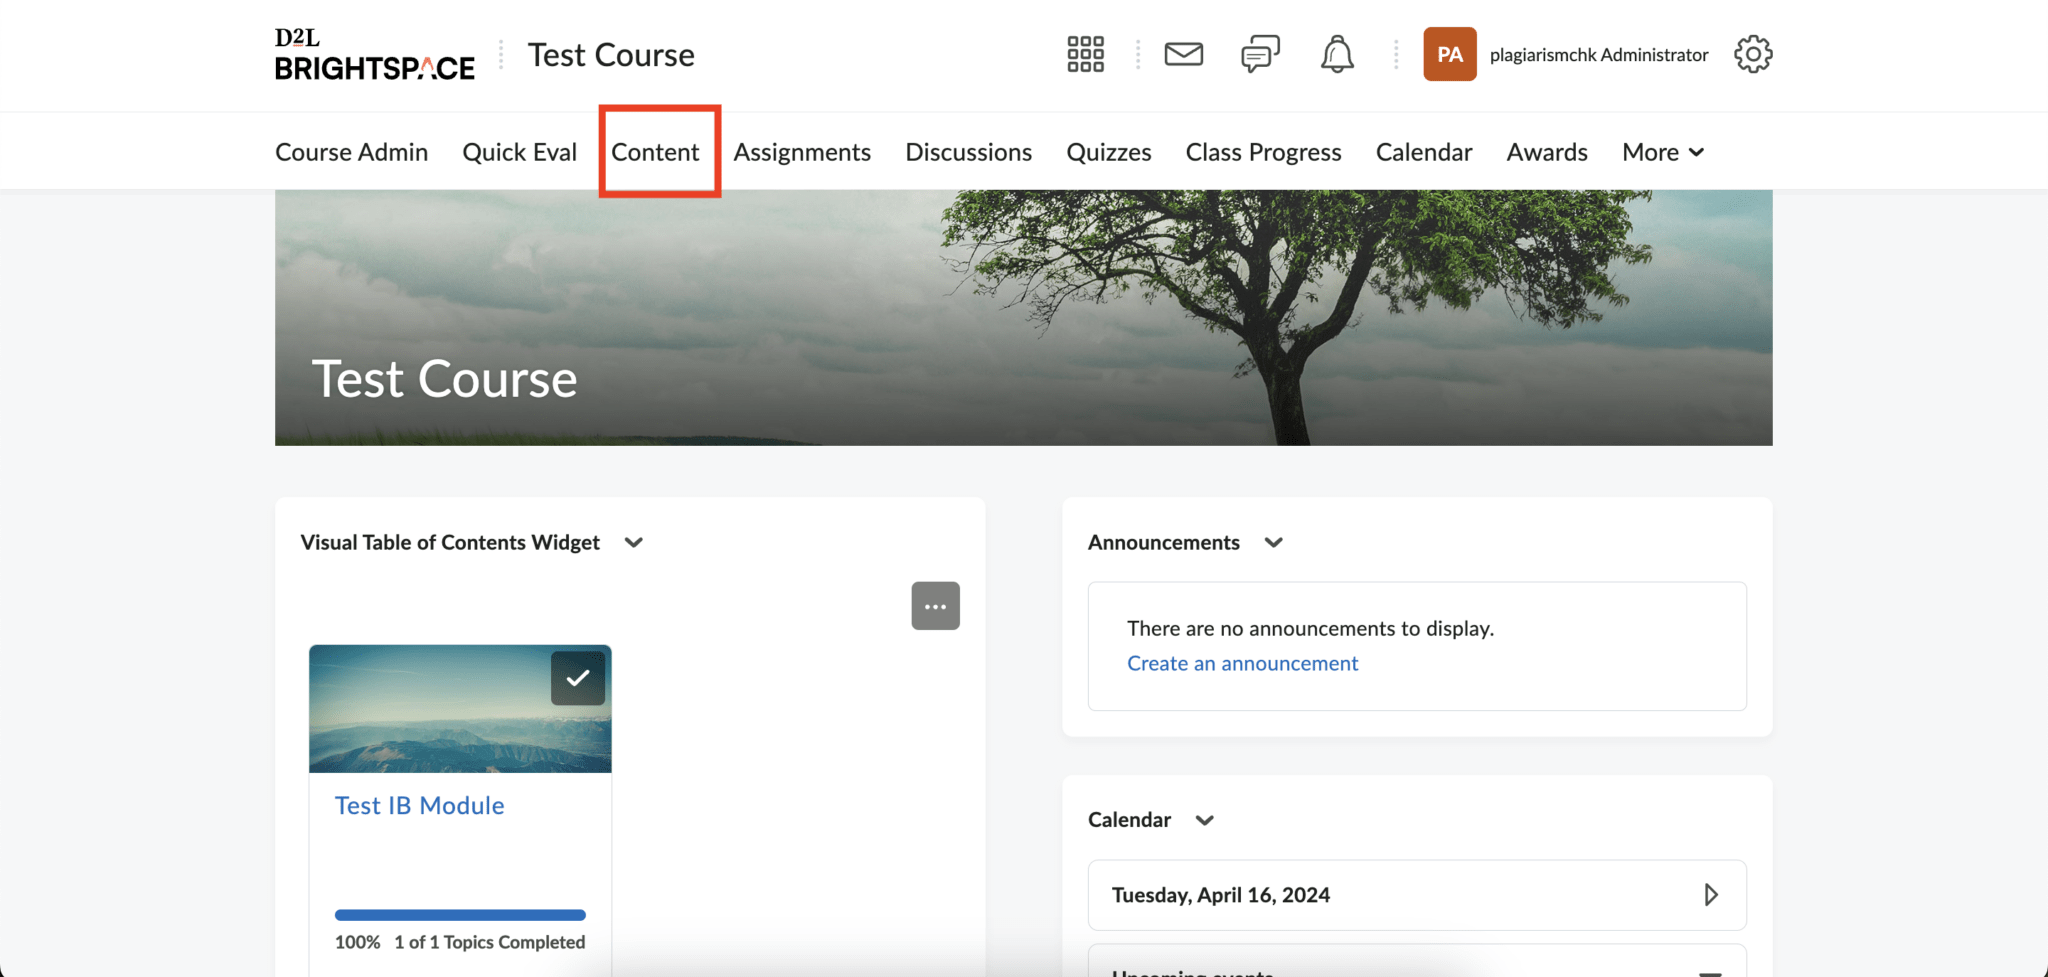Click the D2L Brightspace logo

click(374, 54)
